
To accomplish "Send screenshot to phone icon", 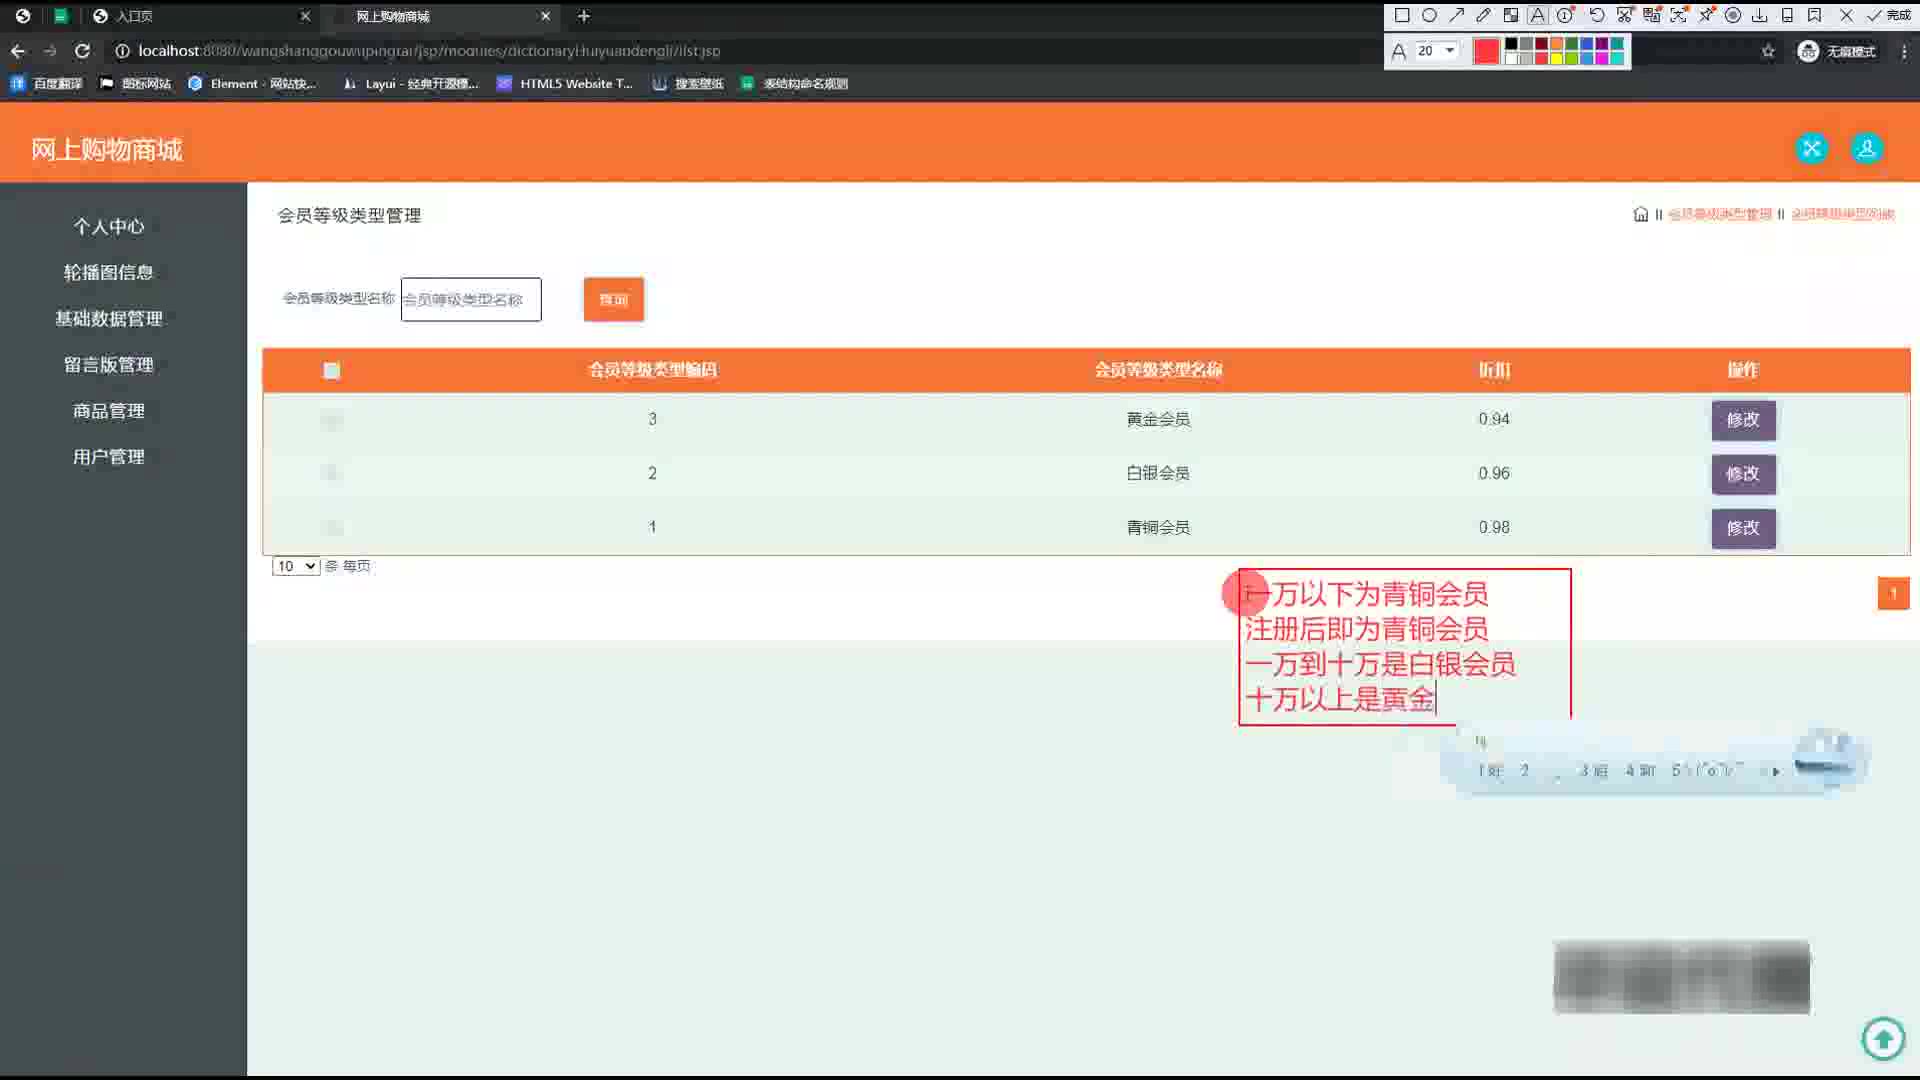I will click(x=1787, y=15).
